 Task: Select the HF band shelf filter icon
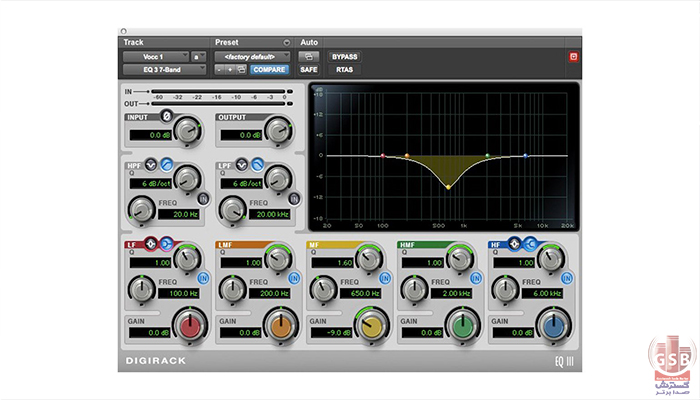point(532,243)
